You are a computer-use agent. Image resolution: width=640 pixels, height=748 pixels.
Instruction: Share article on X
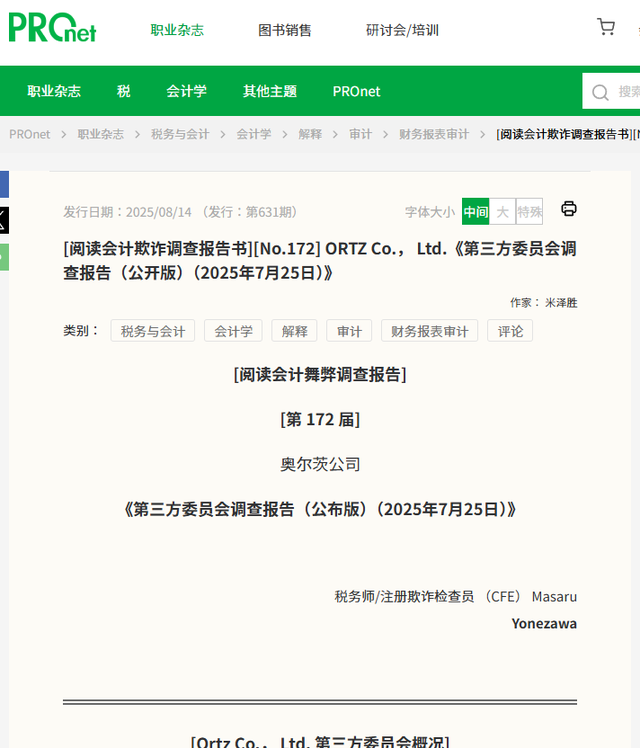3,220
